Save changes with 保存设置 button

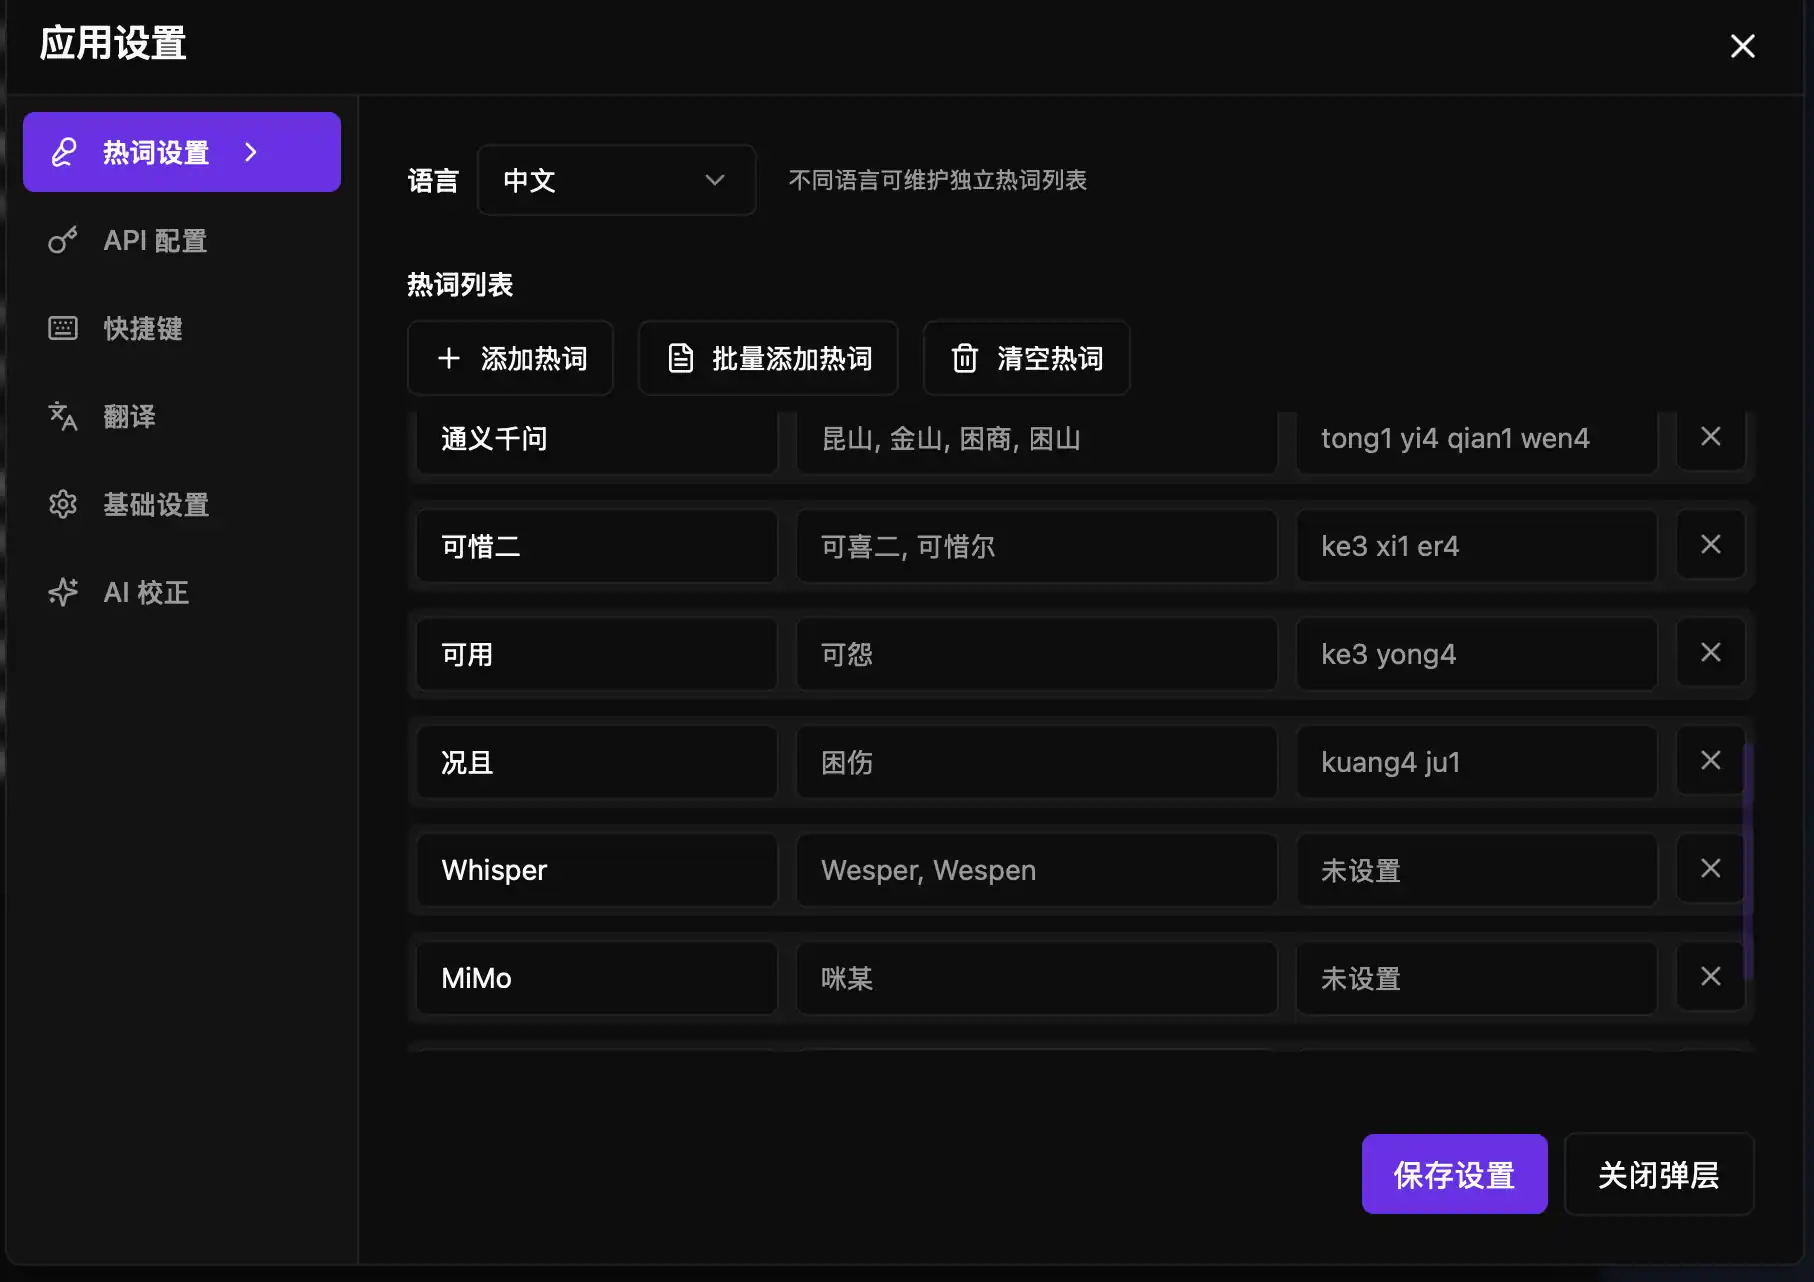click(x=1454, y=1174)
